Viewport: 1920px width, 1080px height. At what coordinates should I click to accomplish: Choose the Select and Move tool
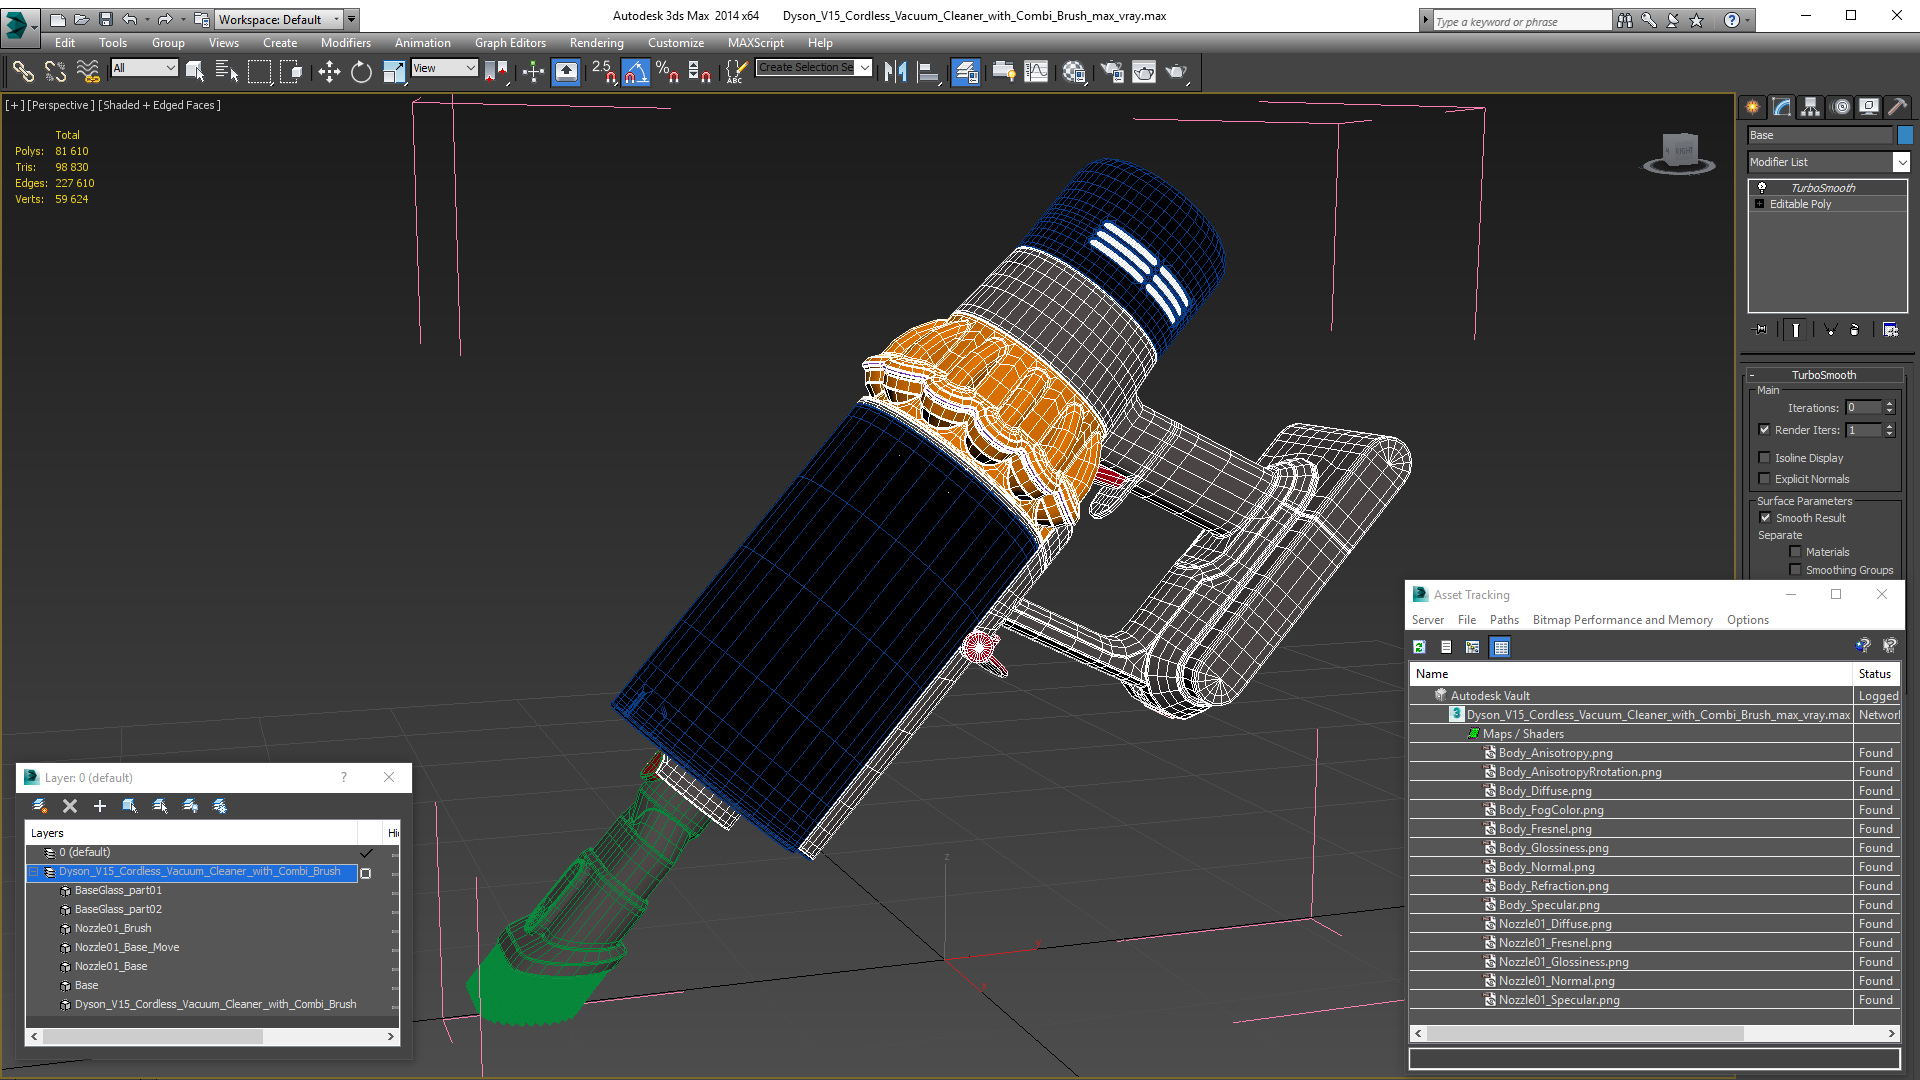[x=329, y=71]
